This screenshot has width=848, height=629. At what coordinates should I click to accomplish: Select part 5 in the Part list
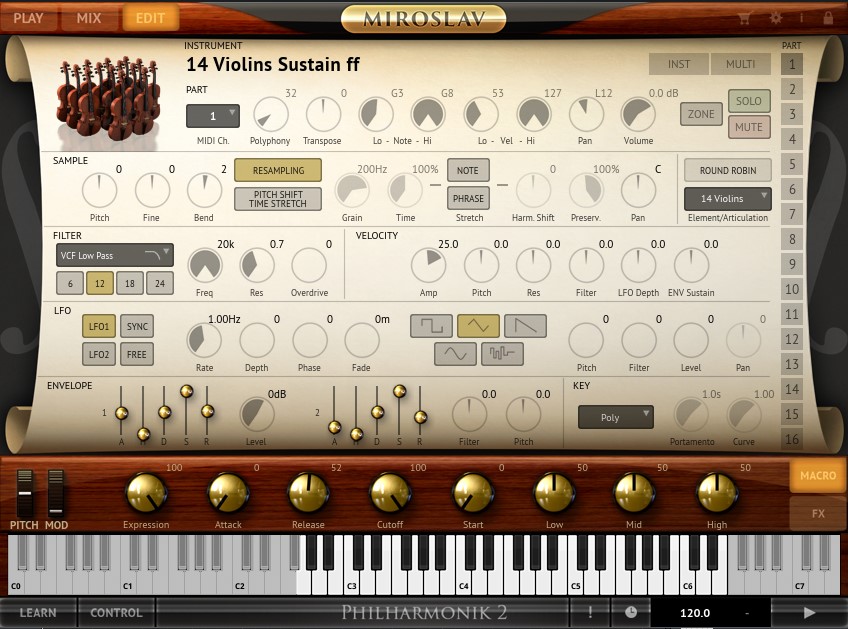click(792, 164)
